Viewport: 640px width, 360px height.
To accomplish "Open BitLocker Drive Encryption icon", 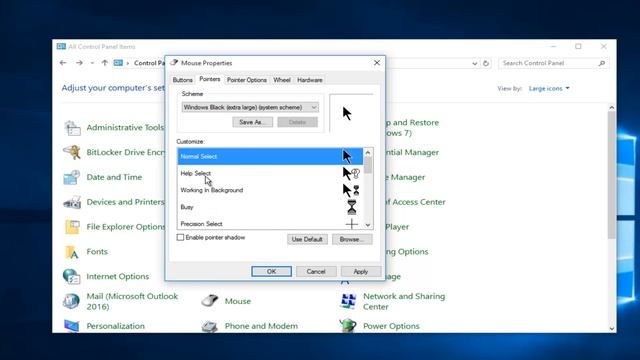I will click(72, 152).
